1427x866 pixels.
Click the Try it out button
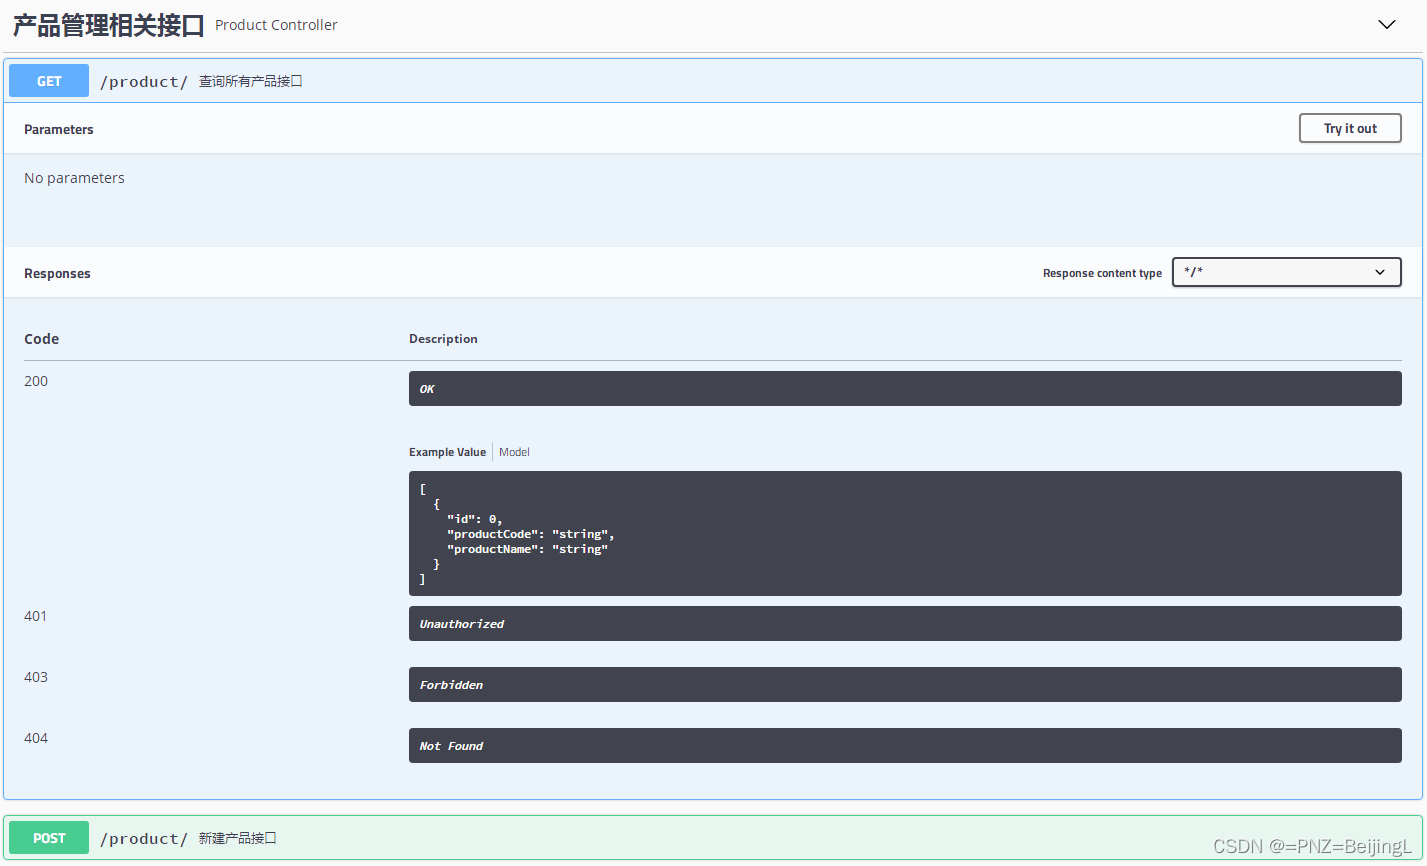(x=1350, y=128)
